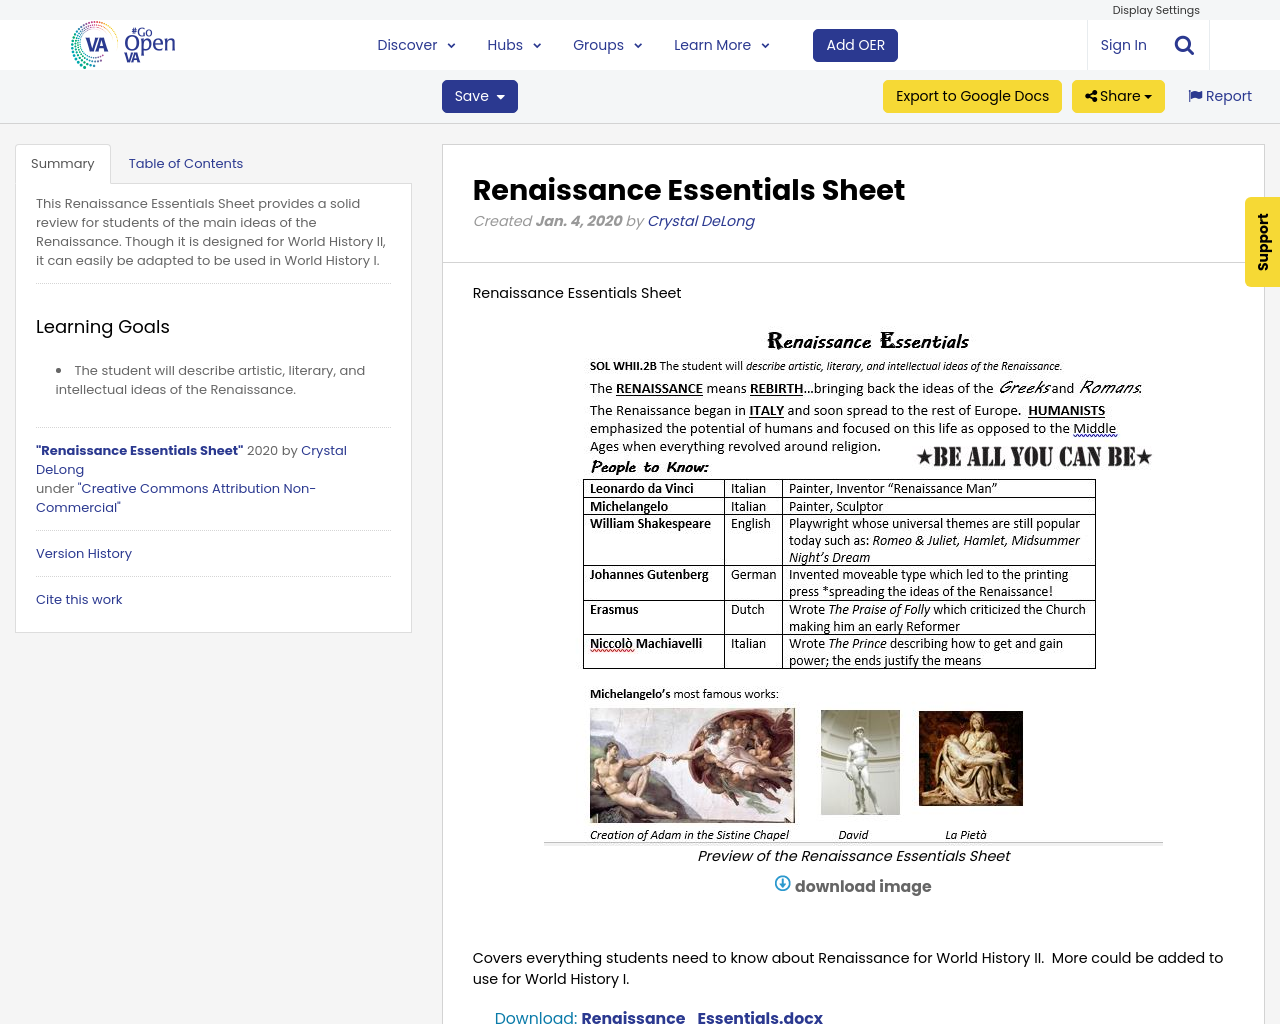Click the Share icon button

coord(1094,96)
